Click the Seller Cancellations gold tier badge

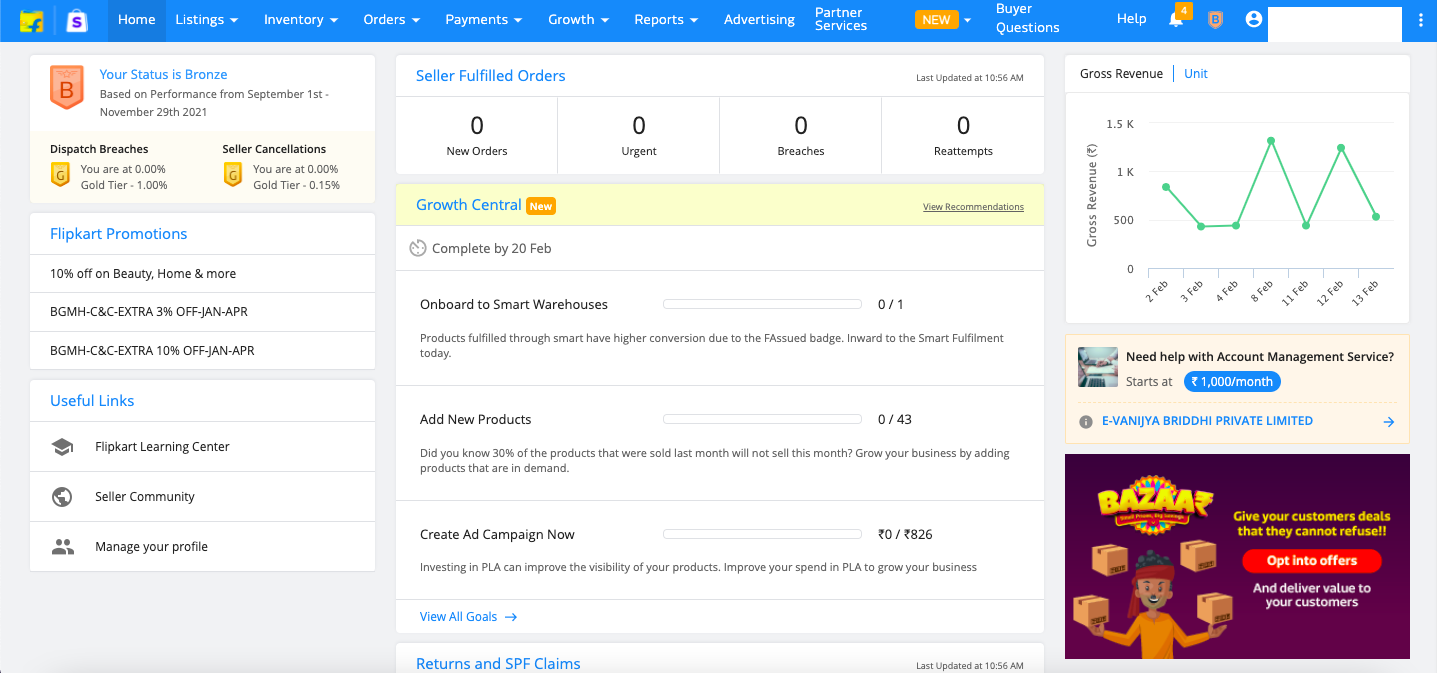(232, 176)
